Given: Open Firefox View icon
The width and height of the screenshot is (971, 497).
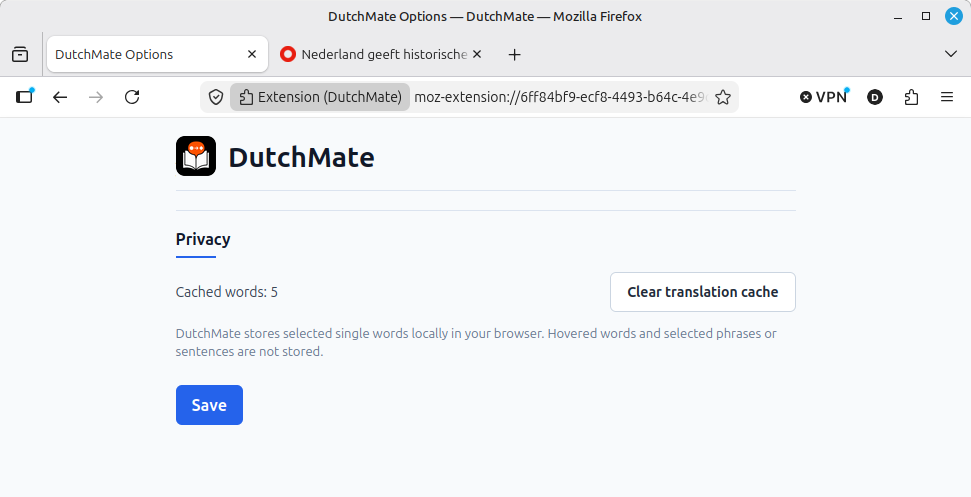Looking at the screenshot, I should pos(20,54).
